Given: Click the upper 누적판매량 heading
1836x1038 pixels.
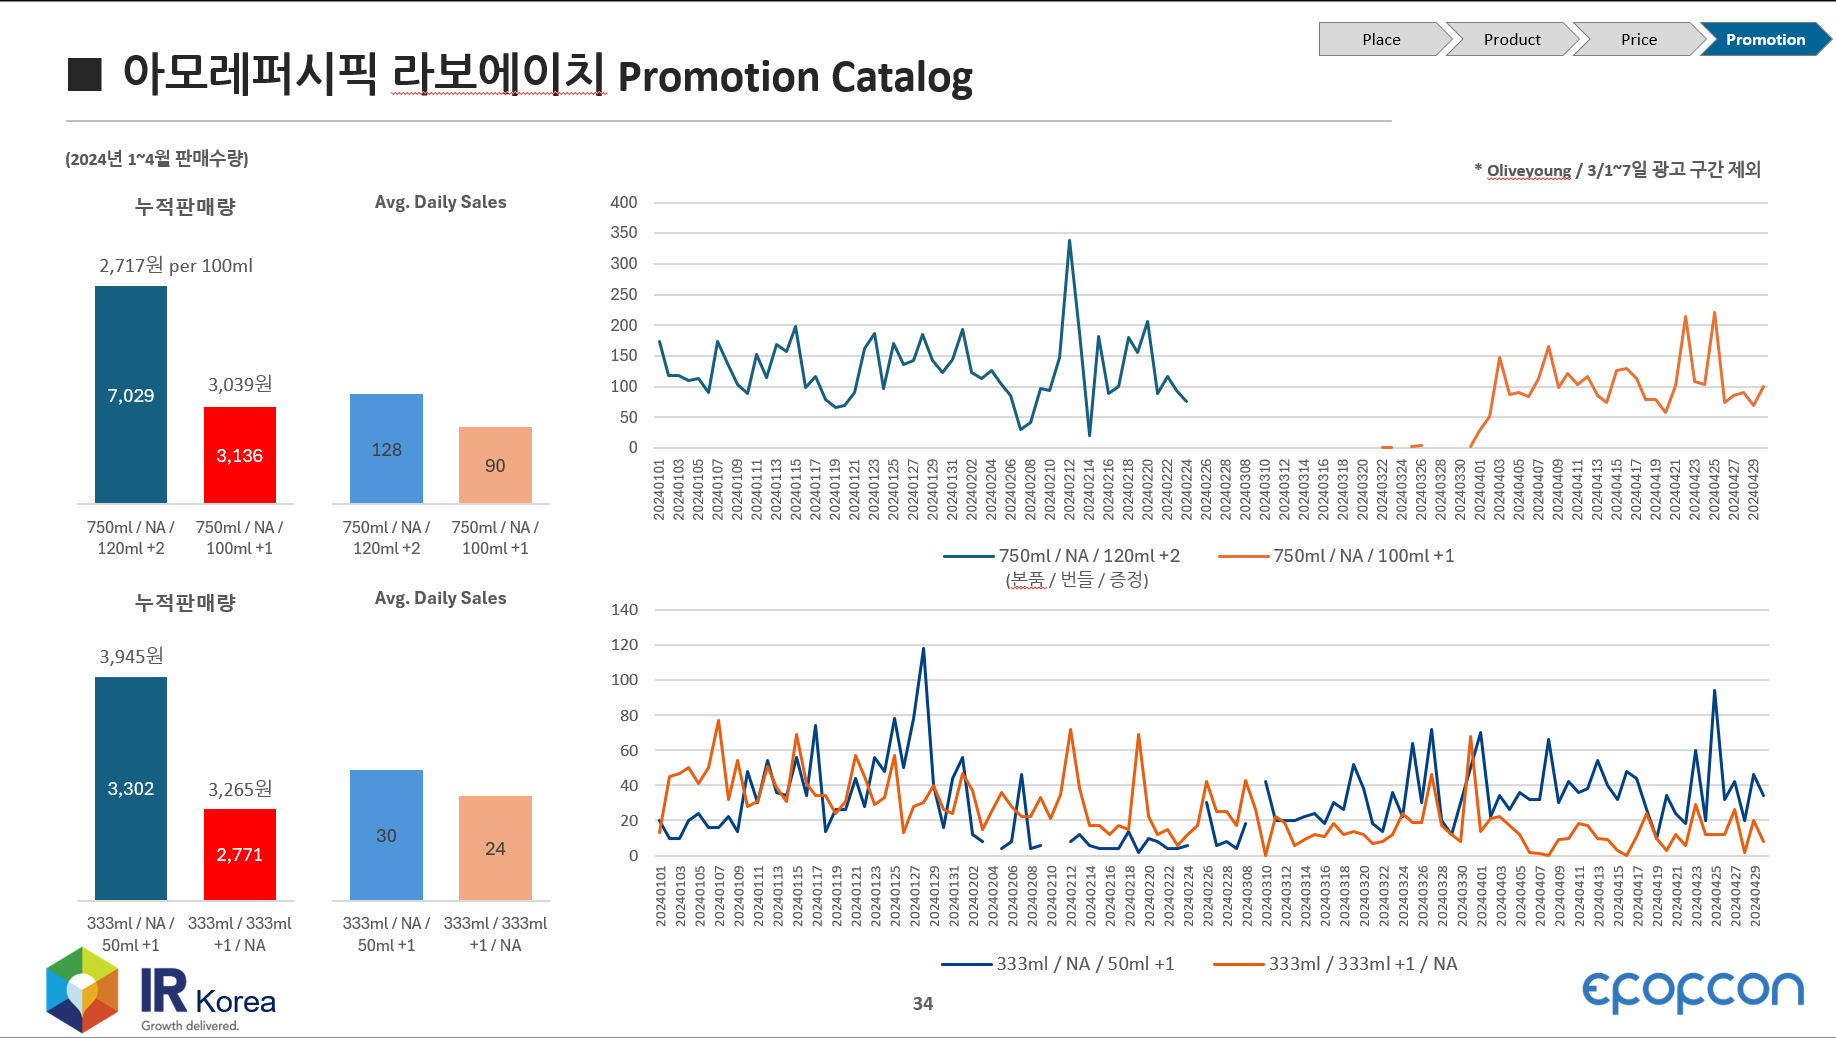Looking at the screenshot, I should [x=185, y=207].
